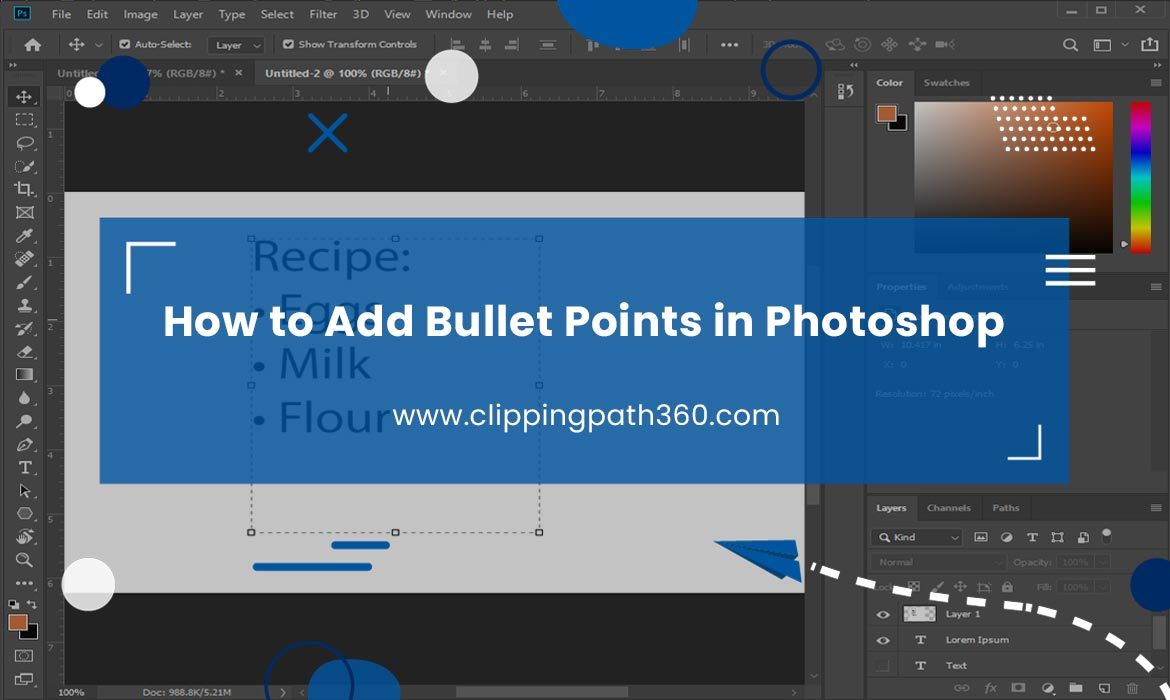The width and height of the screenshot is (1170, 700).
Task: Select the Gradient tool
Action: tap(24, 375)
